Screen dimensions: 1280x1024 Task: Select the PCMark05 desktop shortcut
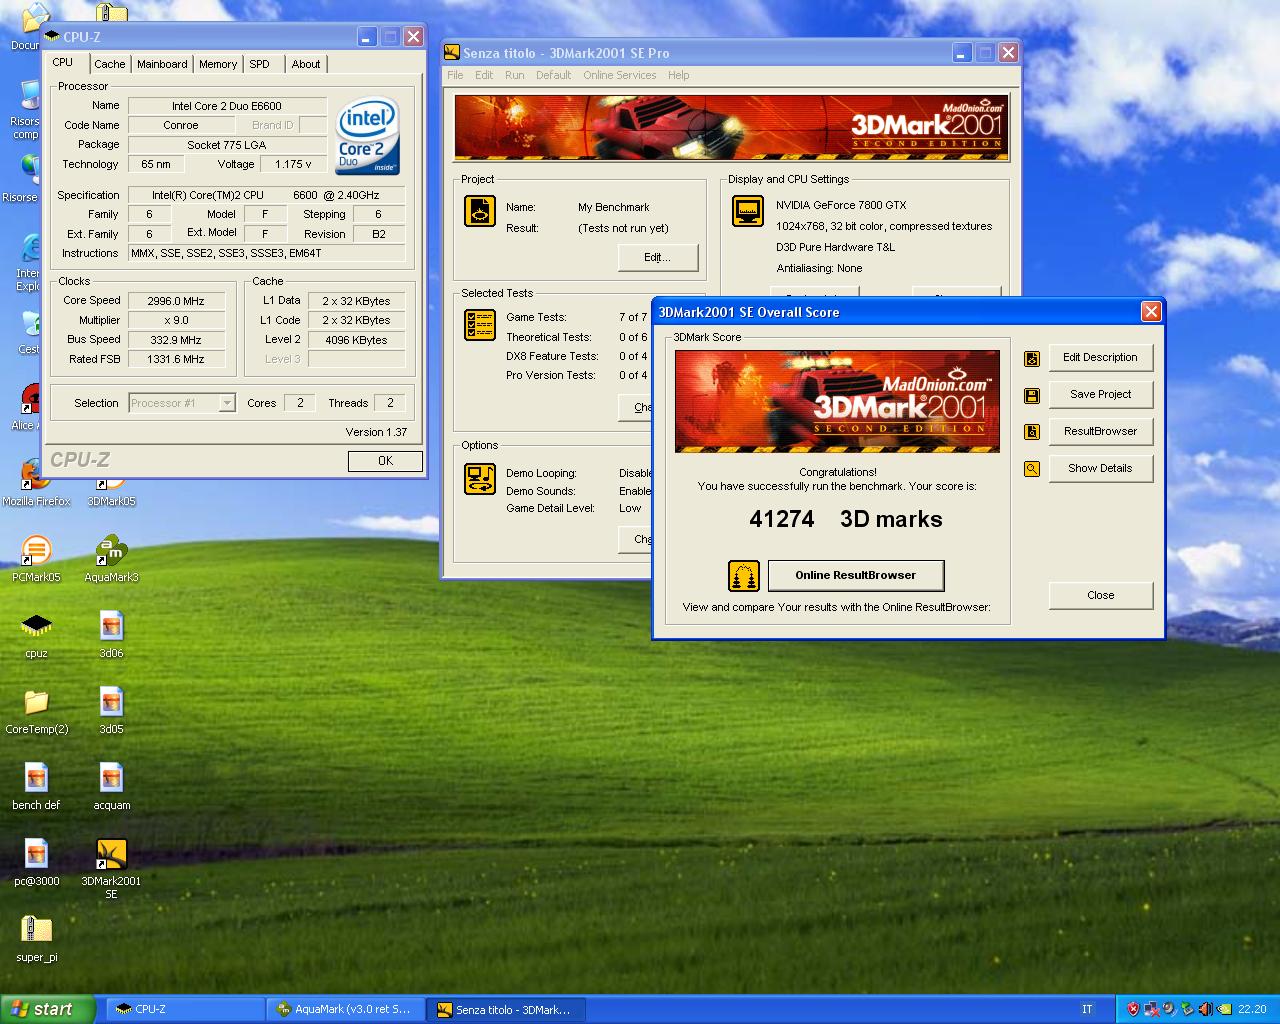36,557
